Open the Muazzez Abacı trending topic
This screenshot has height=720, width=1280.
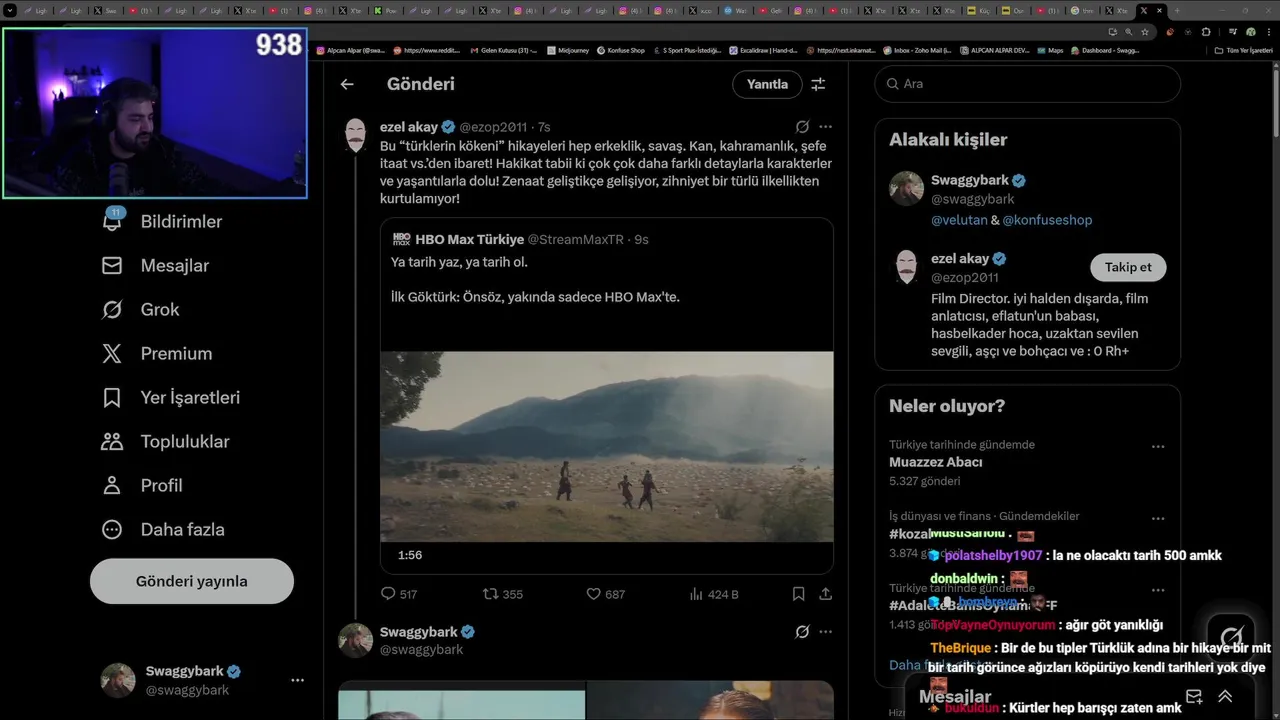(x=936, y=462)
